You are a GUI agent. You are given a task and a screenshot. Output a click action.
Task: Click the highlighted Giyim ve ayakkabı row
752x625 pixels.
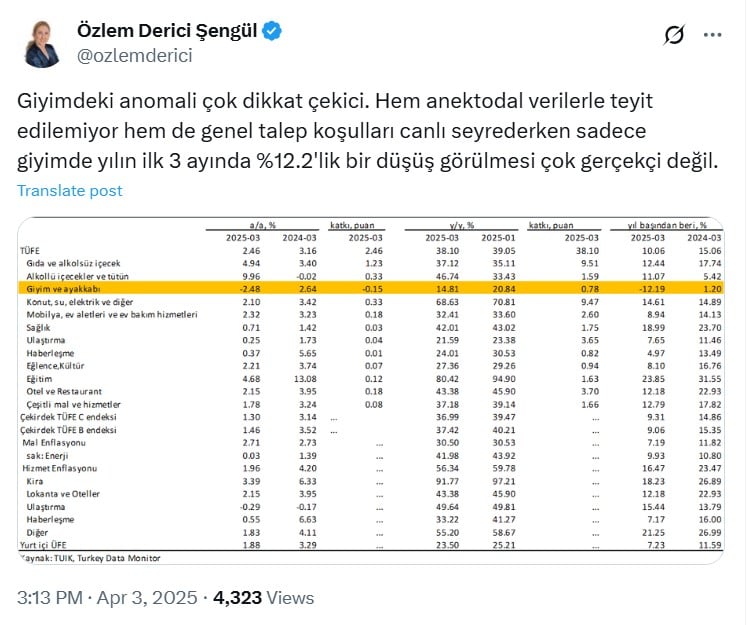[x=370, y=289]
